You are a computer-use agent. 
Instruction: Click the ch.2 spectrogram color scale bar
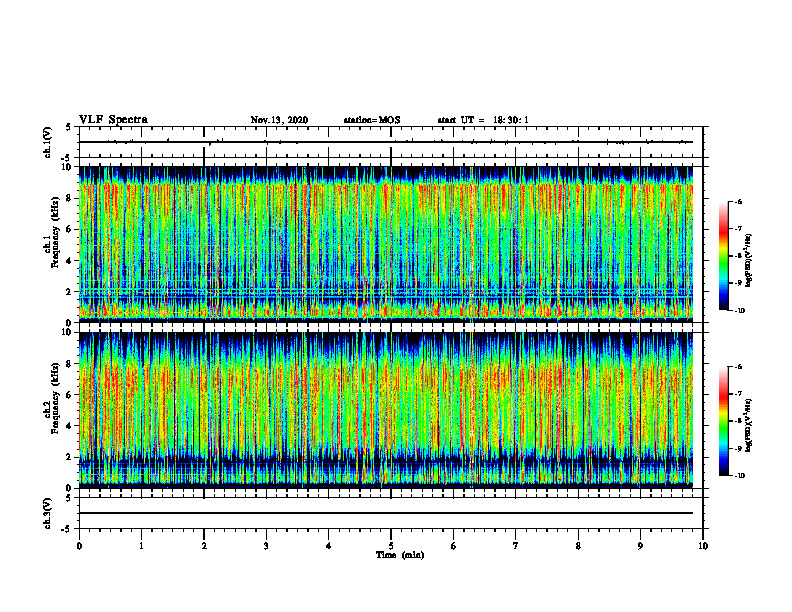(x=723, y=421)
